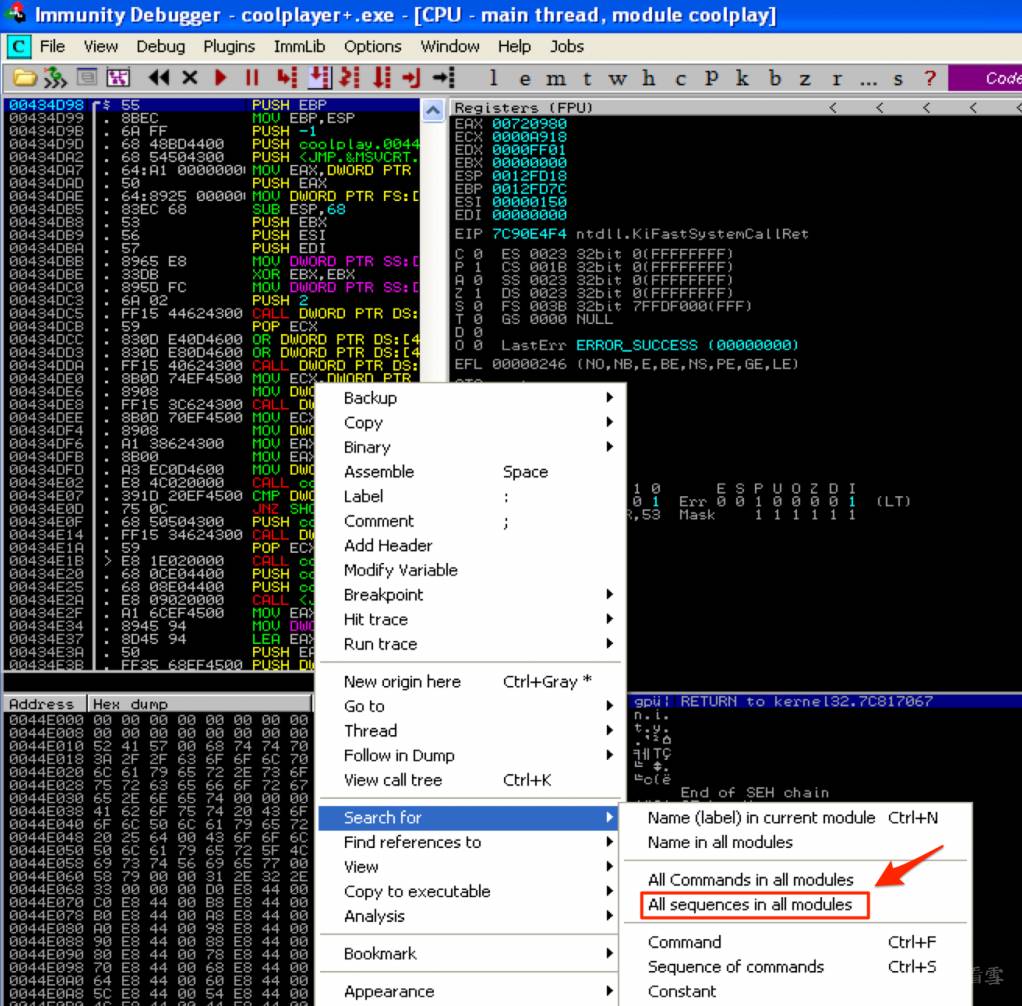This screenshot has height=1006, width=1022.
Task: Show Threads via 't' button
Action: 587,79
